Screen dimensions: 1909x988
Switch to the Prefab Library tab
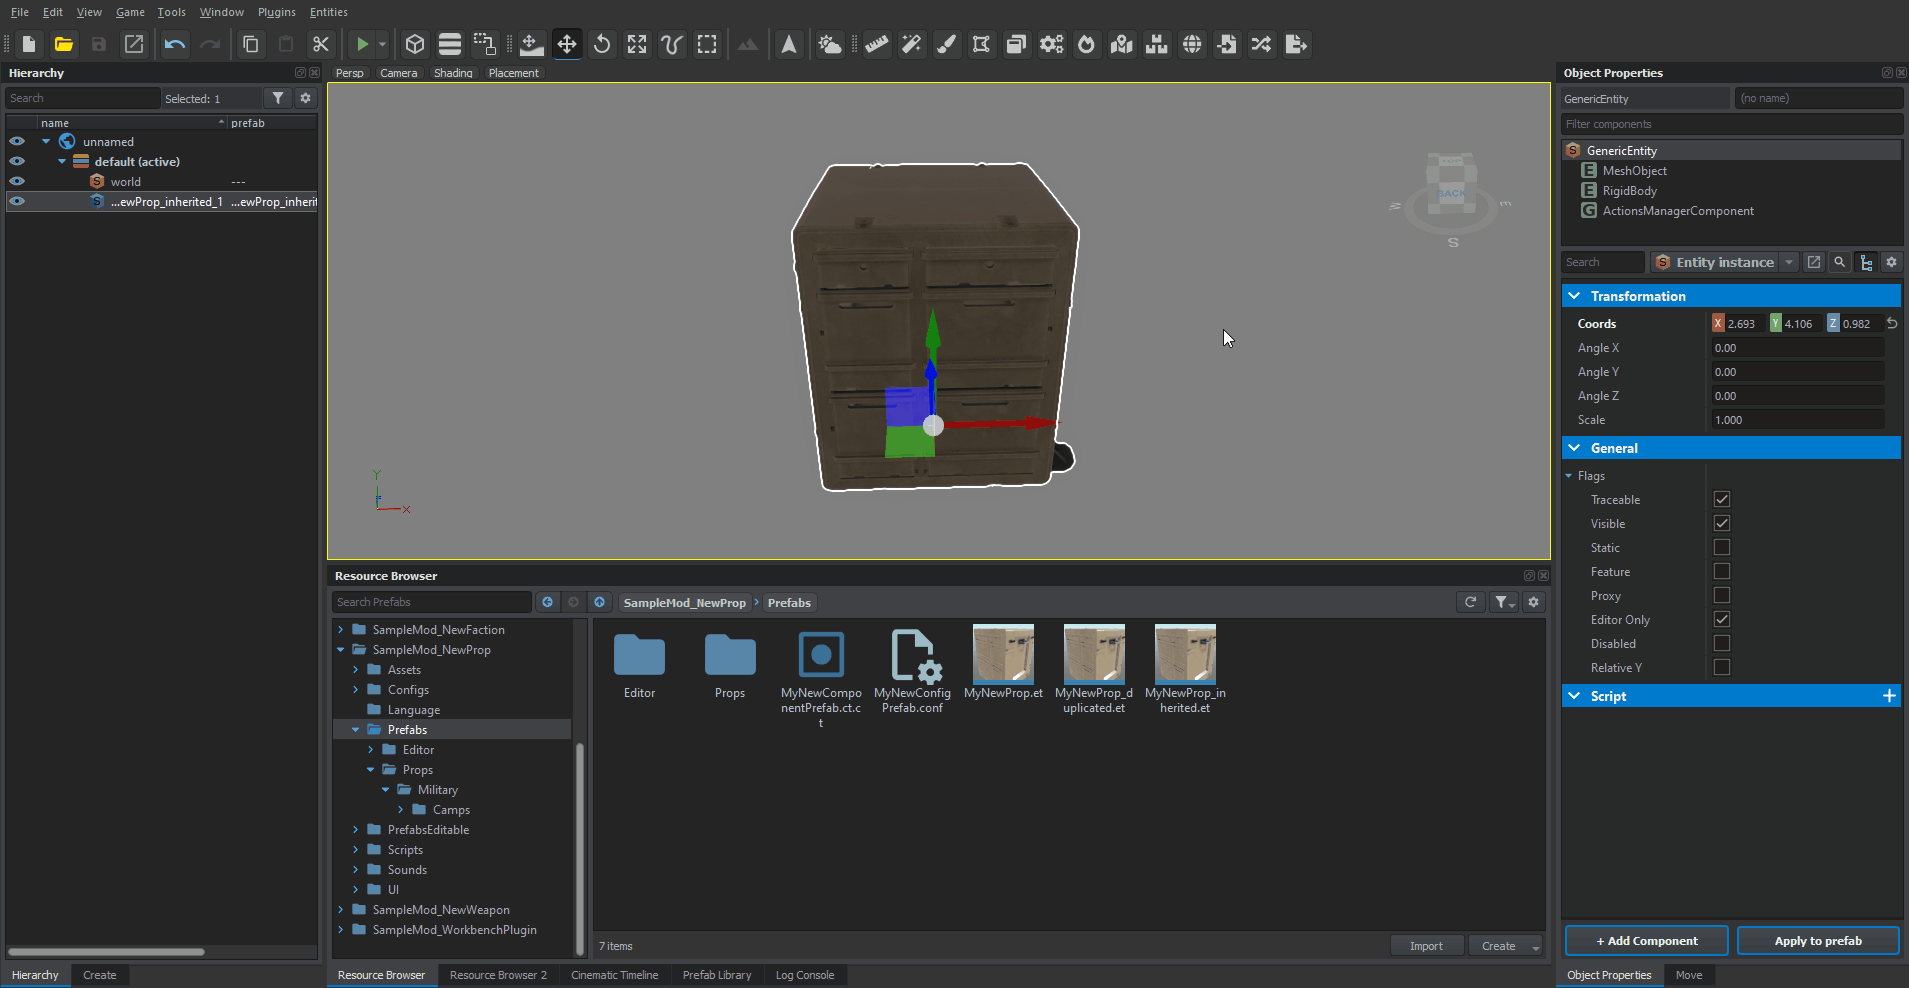716,975
